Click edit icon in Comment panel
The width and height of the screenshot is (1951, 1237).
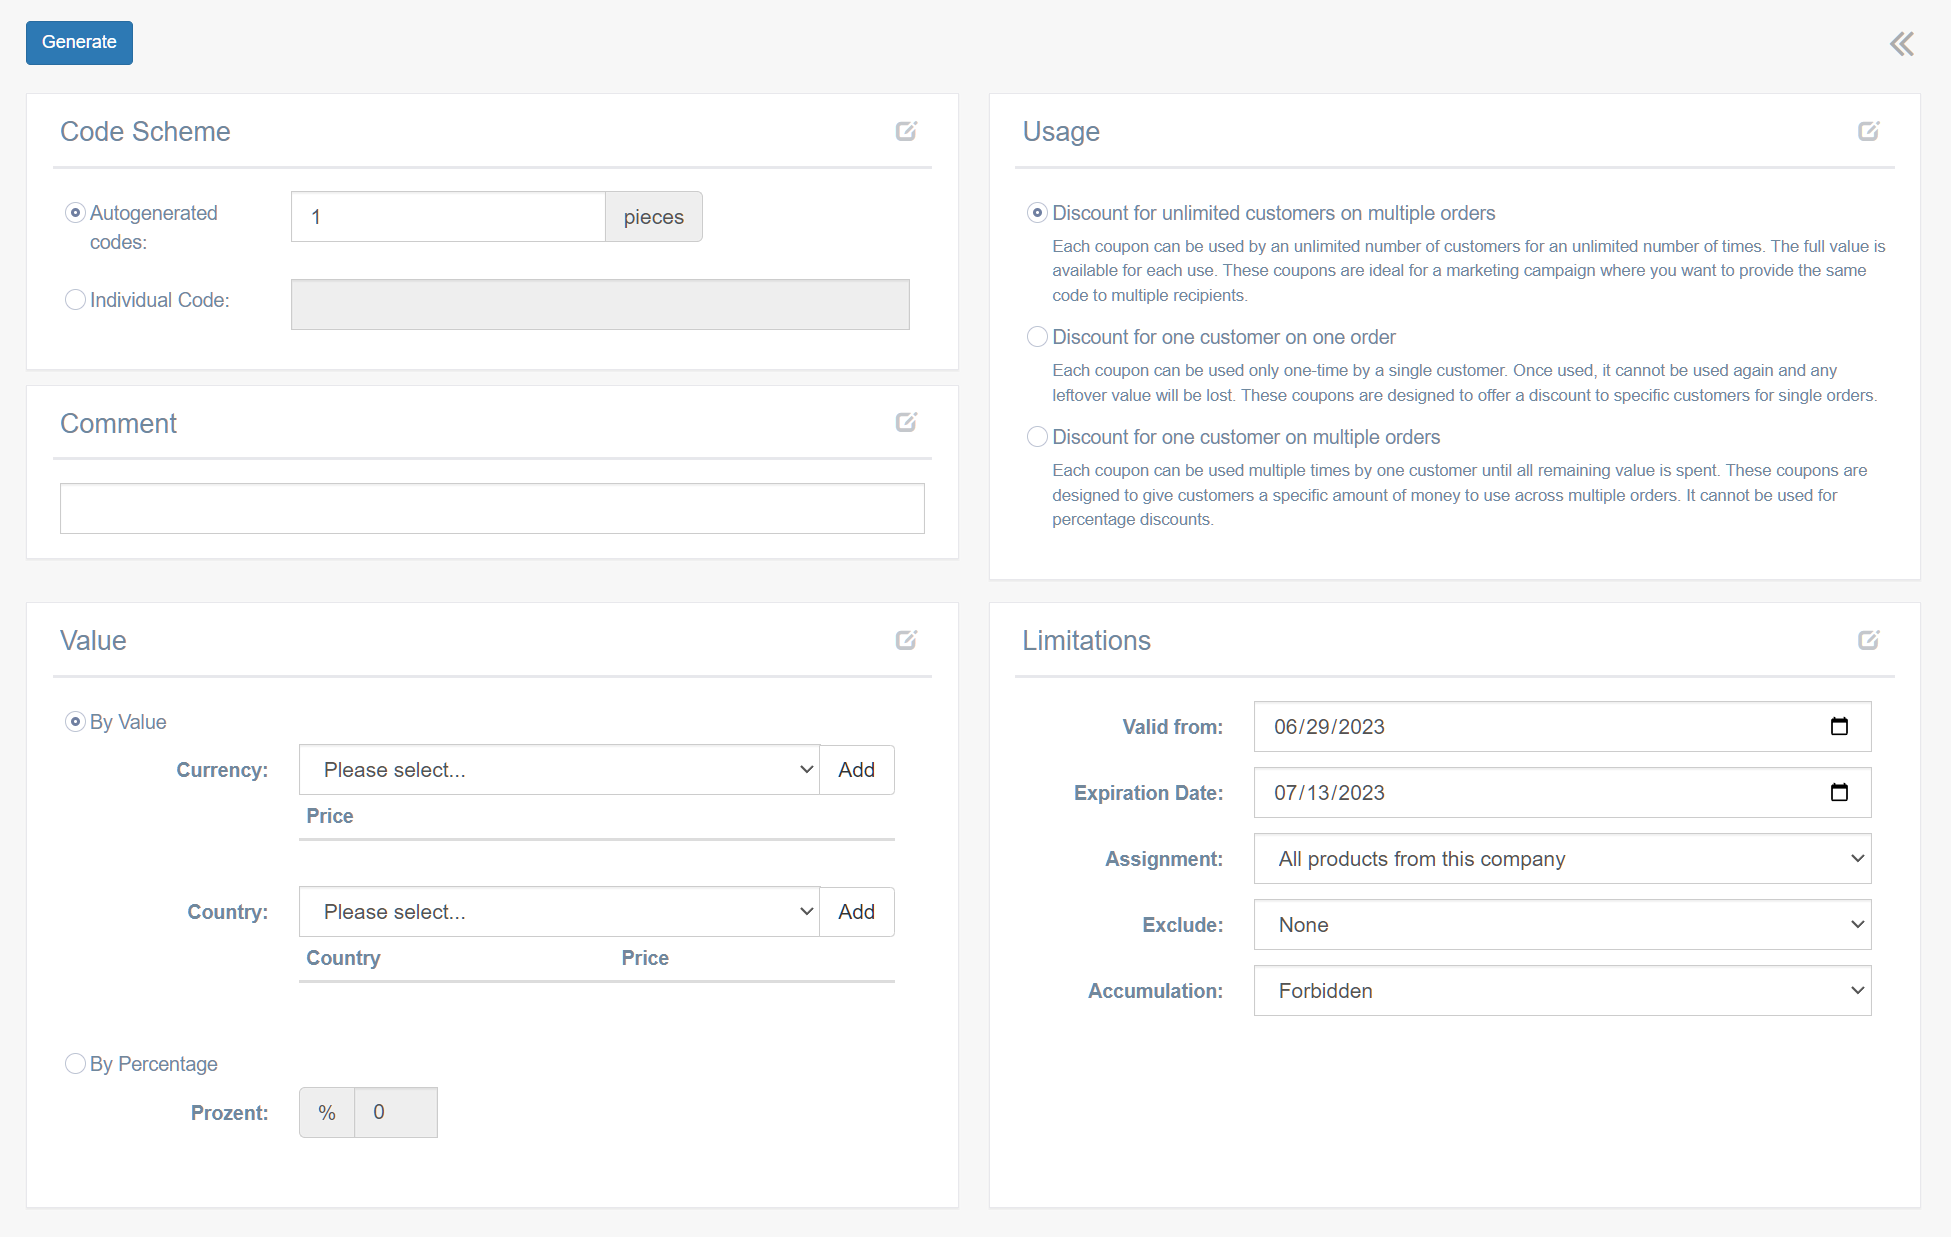click(906, 422)
